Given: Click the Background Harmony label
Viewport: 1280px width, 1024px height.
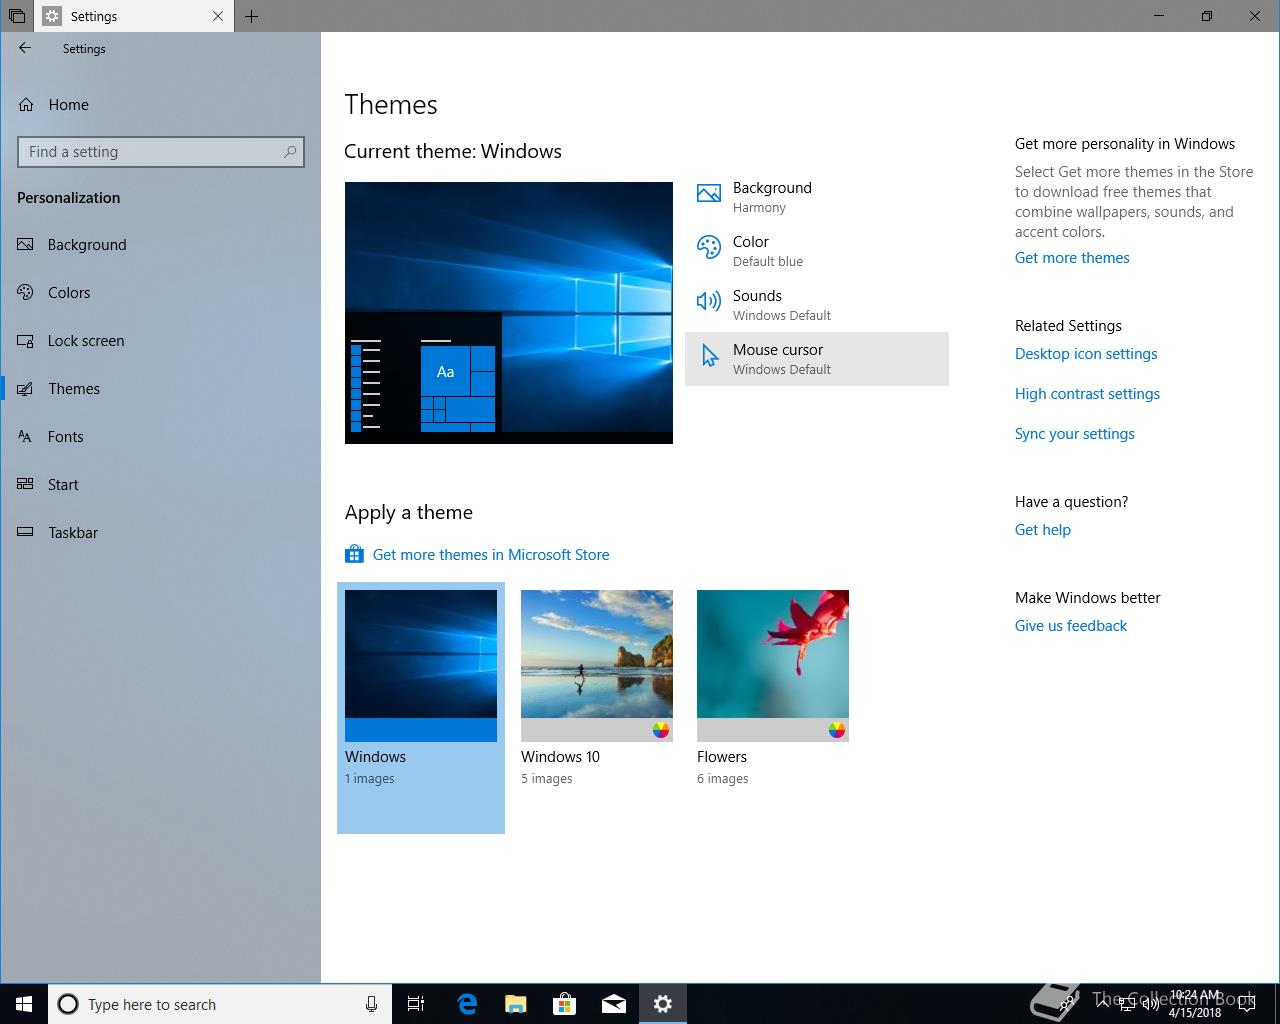Looking at the screenshot, I should [772, 197].
